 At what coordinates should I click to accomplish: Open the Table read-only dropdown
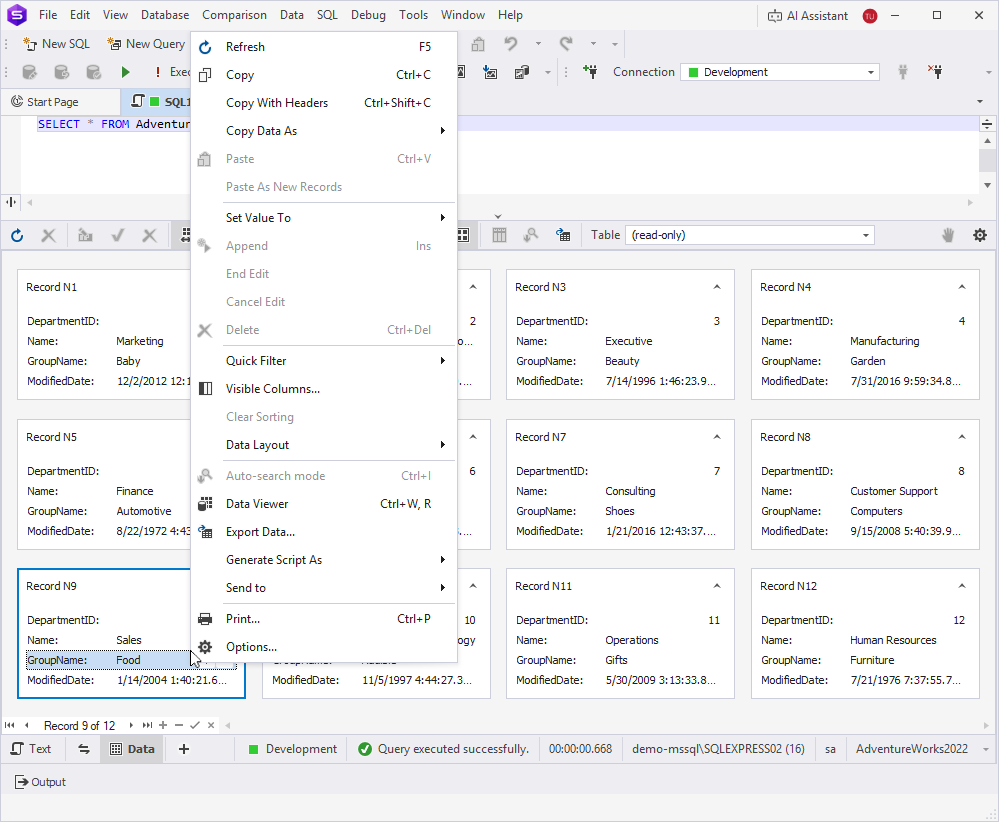(866, 235)
